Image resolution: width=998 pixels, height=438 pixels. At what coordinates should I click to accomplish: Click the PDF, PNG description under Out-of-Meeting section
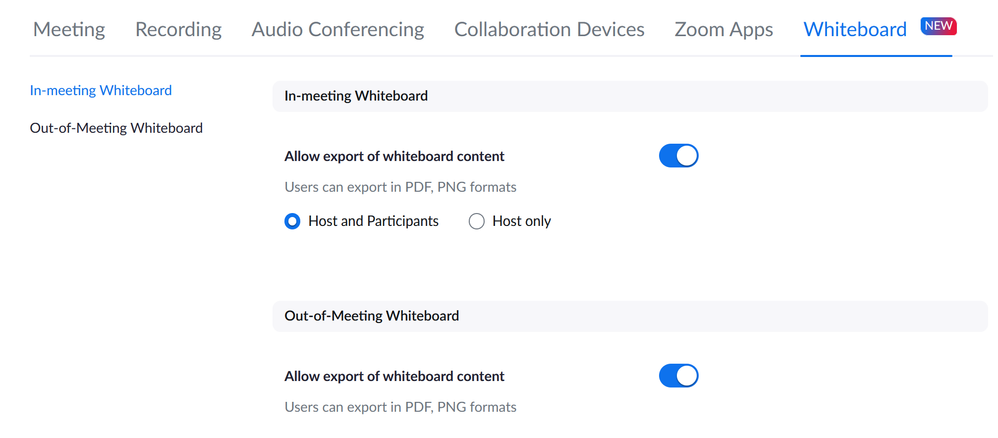point(400,407)
